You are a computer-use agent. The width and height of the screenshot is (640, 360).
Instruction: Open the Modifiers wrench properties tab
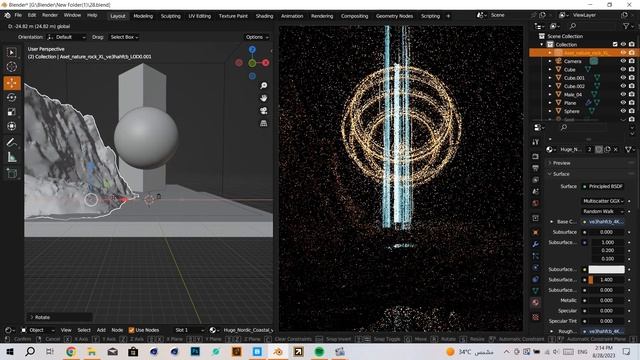tap(536, 244)
